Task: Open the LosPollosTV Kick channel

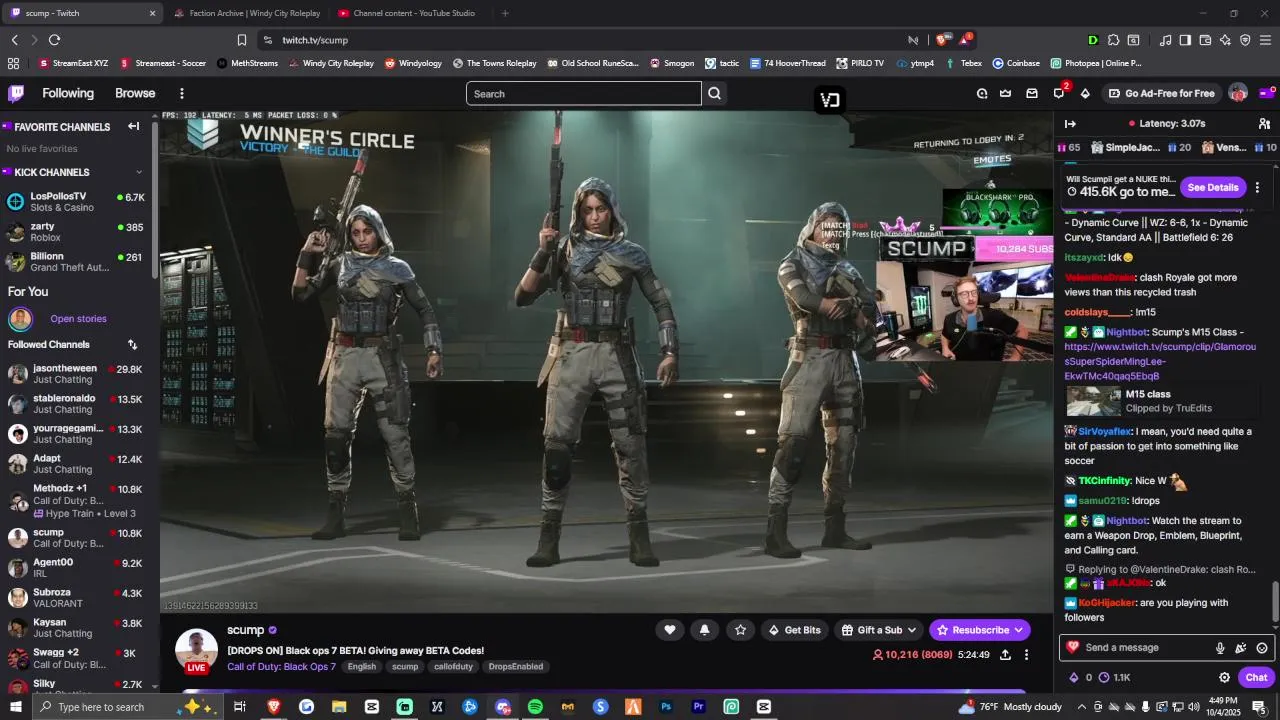Action: tap(75, 201)
